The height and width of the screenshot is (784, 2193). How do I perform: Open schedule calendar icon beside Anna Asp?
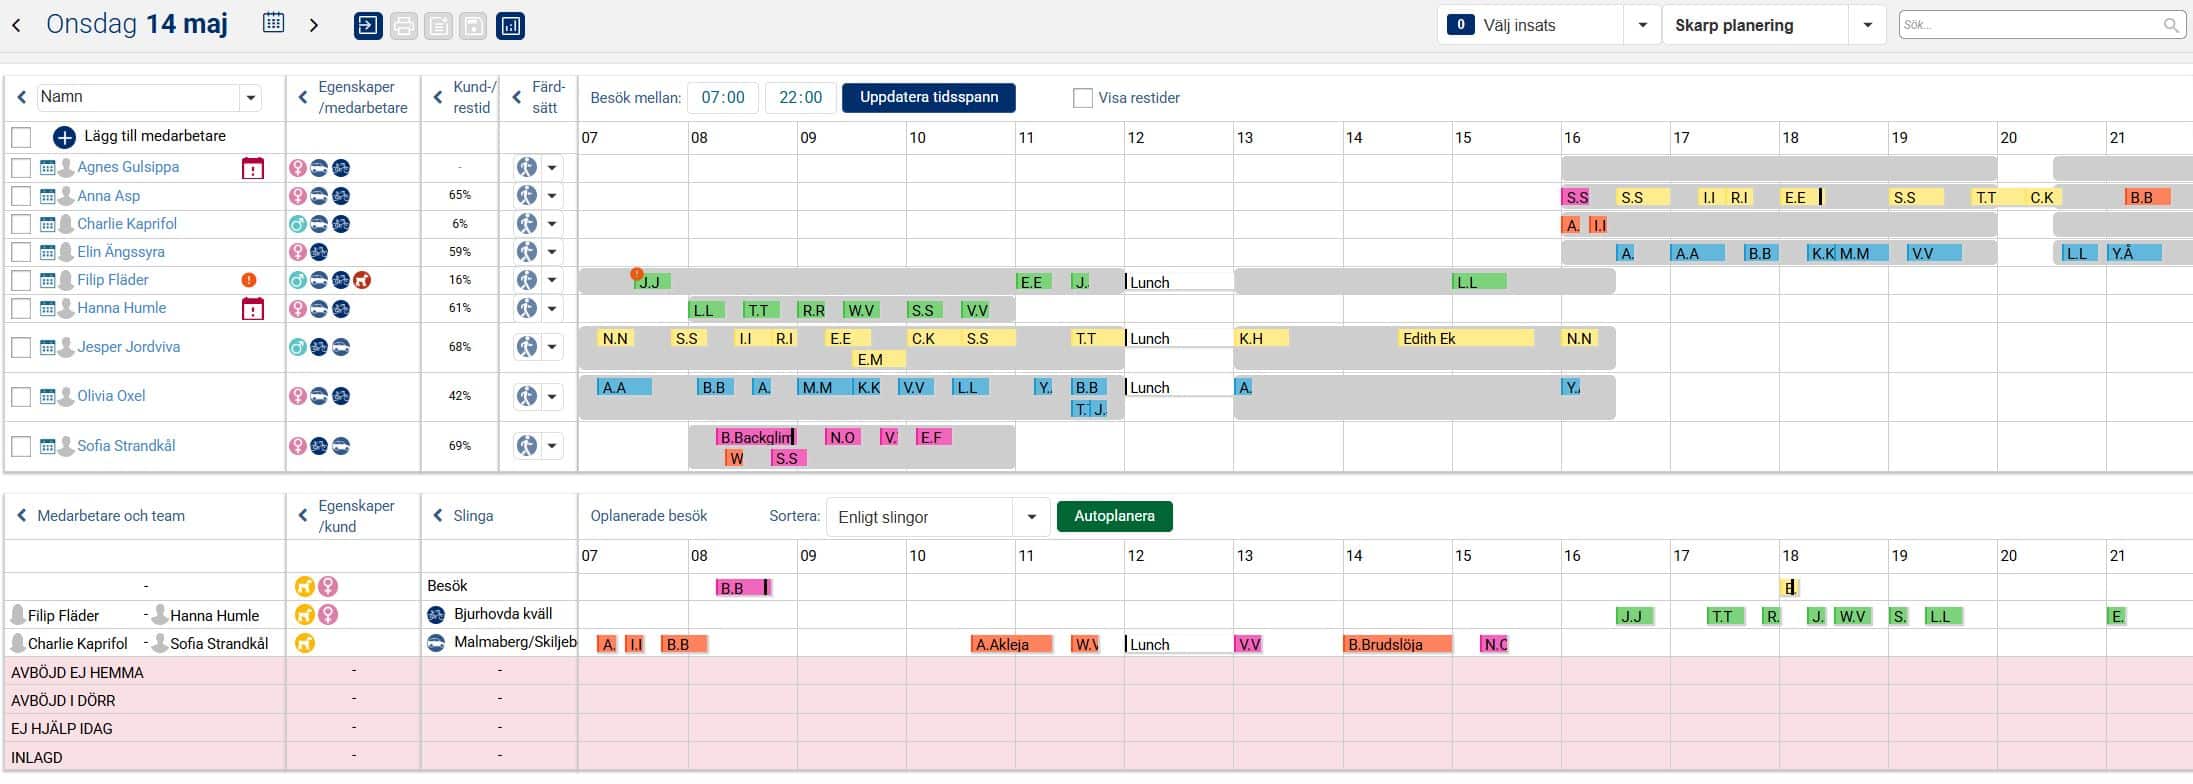[47, 196]
